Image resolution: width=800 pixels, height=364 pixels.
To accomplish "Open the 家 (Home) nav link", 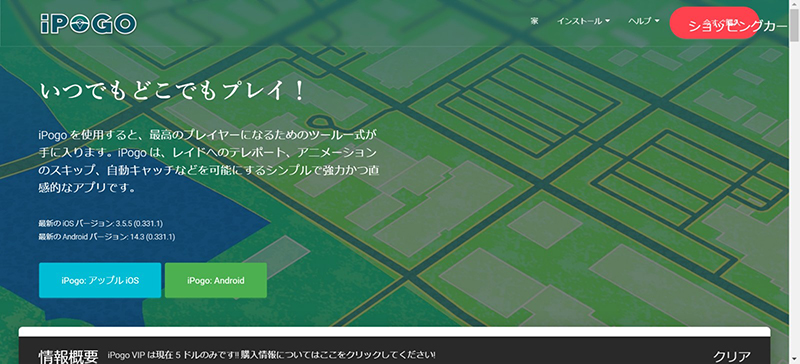I will pos(534,21).
